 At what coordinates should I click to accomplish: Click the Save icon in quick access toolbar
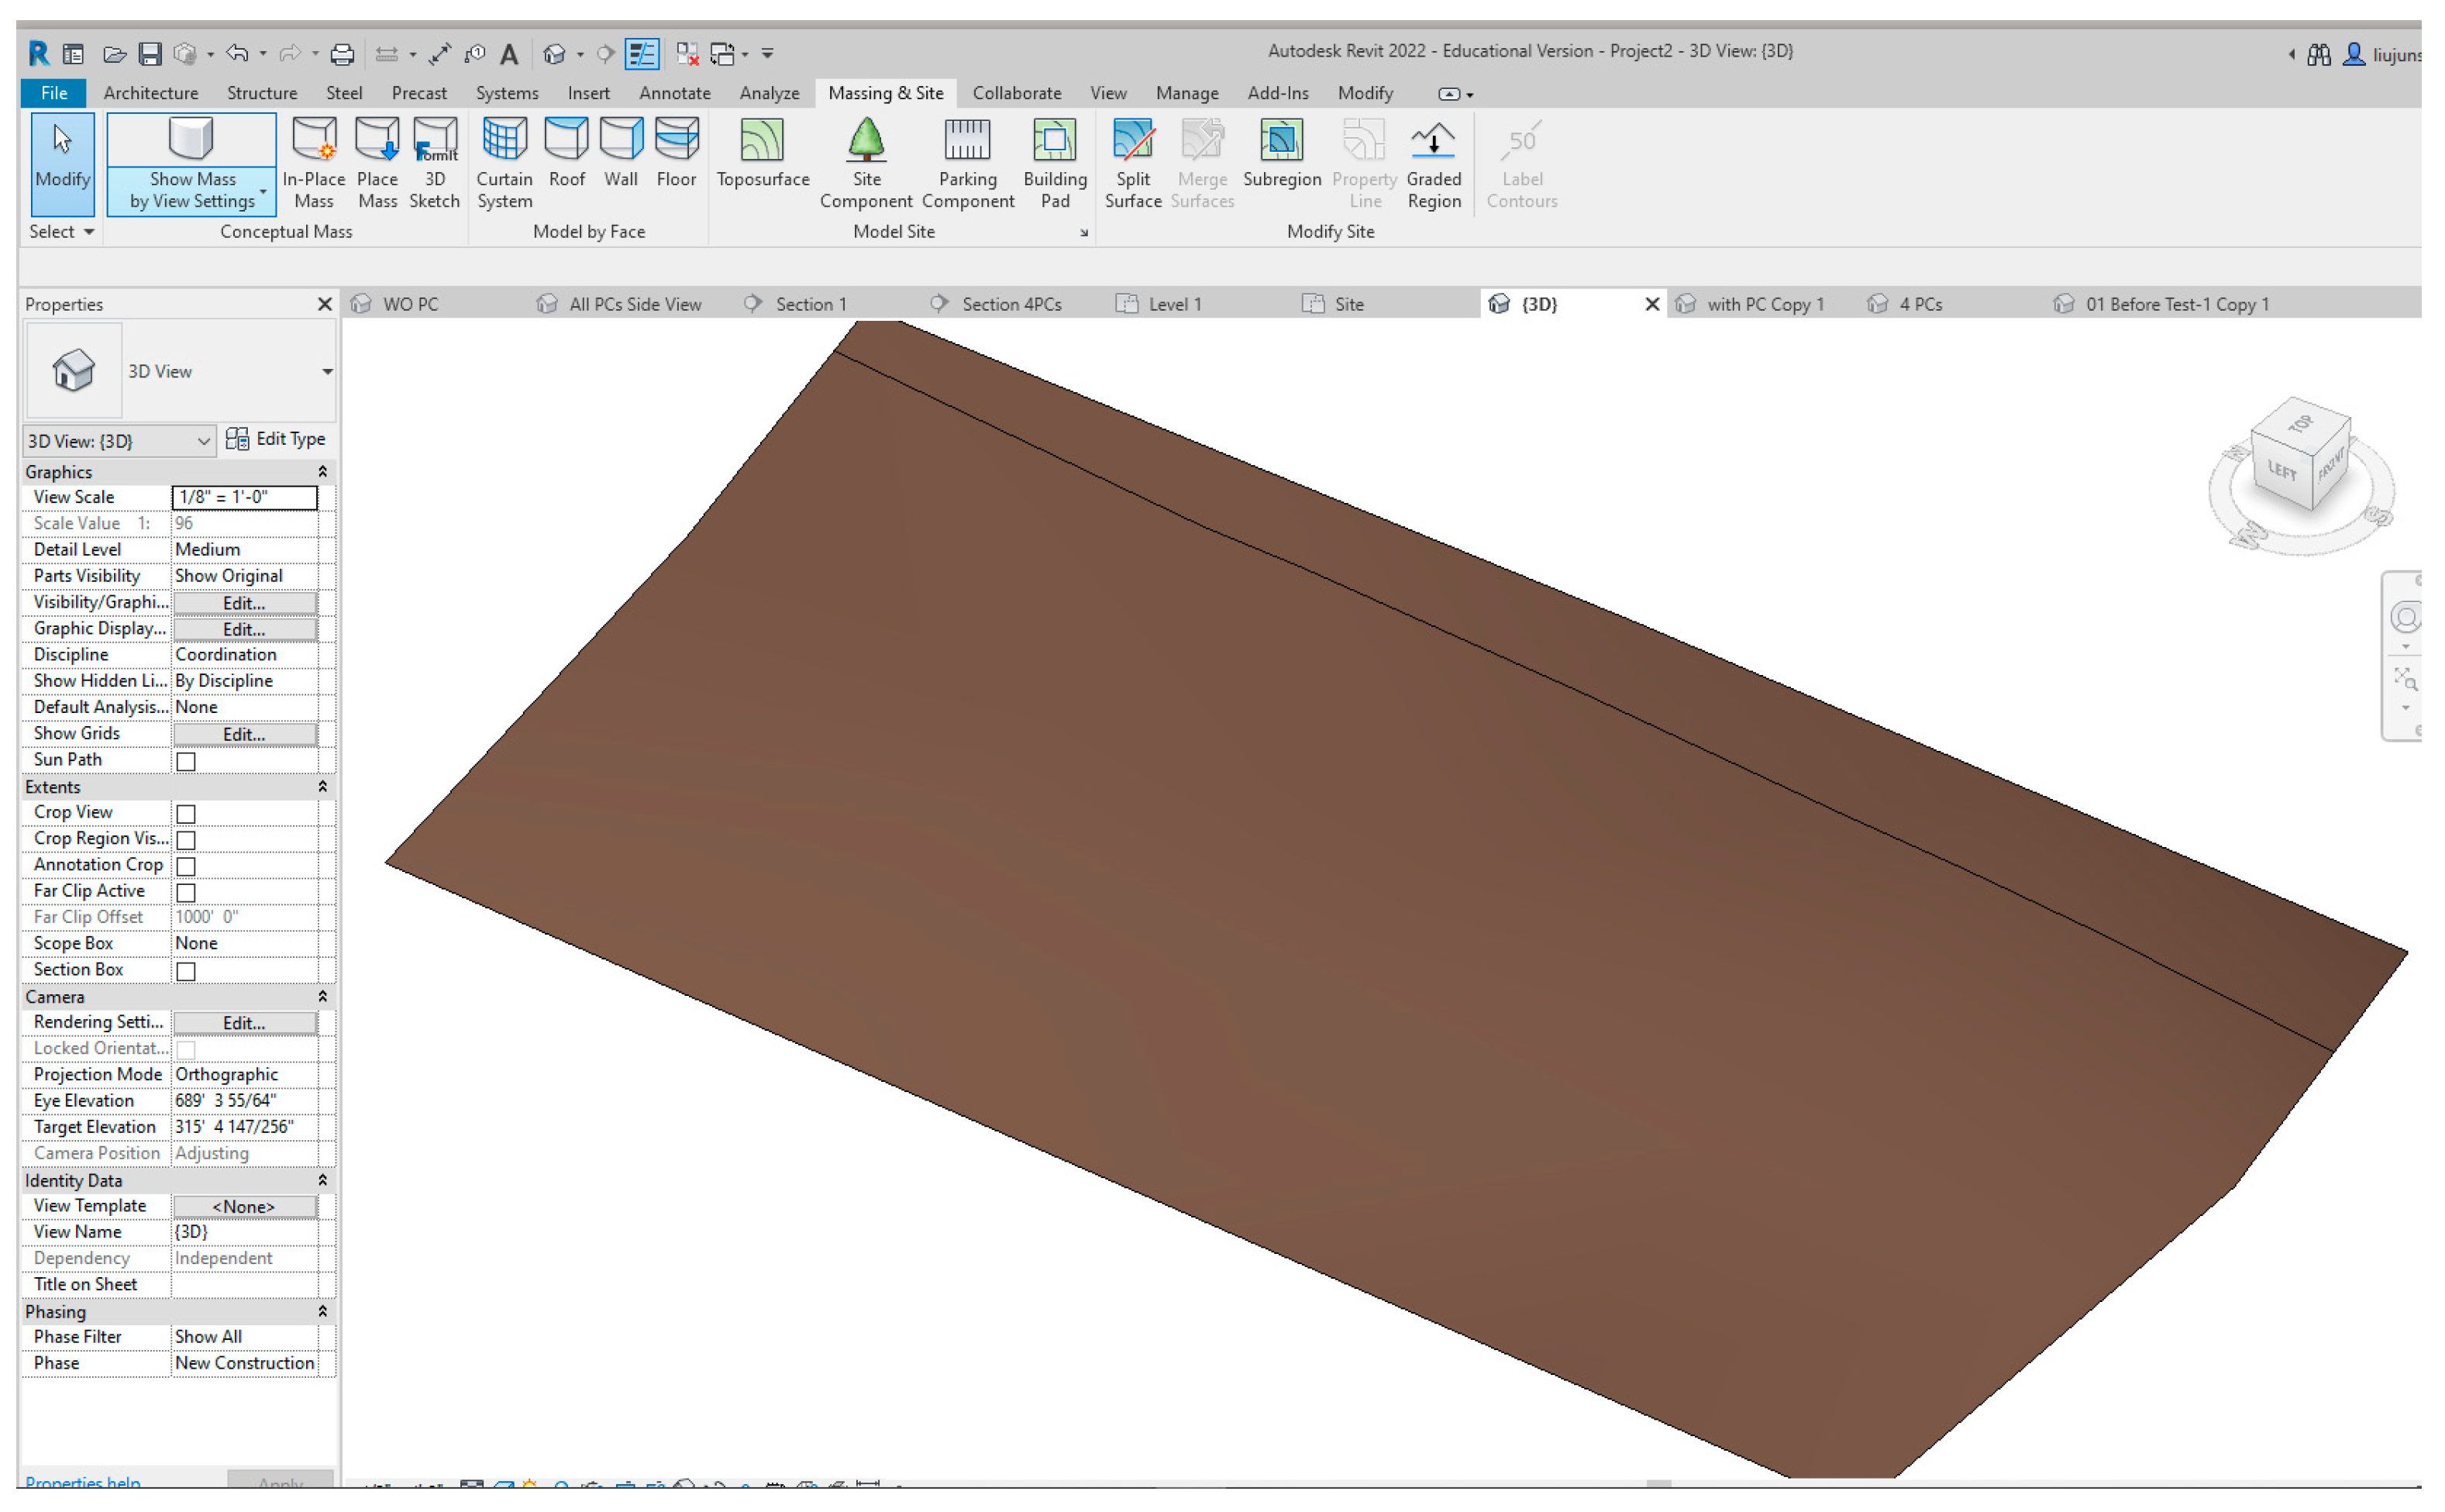coord(150,54)
